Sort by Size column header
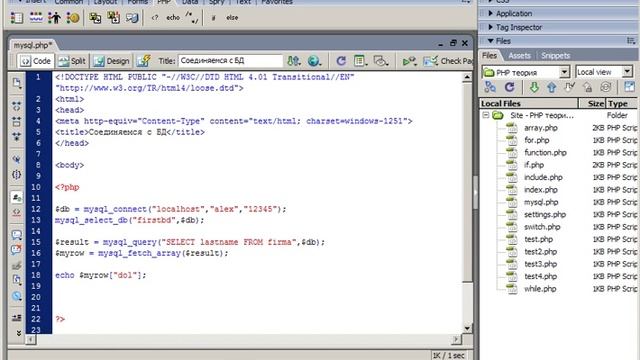The height and width of the screenshot is (360, 640). (592, 103)
